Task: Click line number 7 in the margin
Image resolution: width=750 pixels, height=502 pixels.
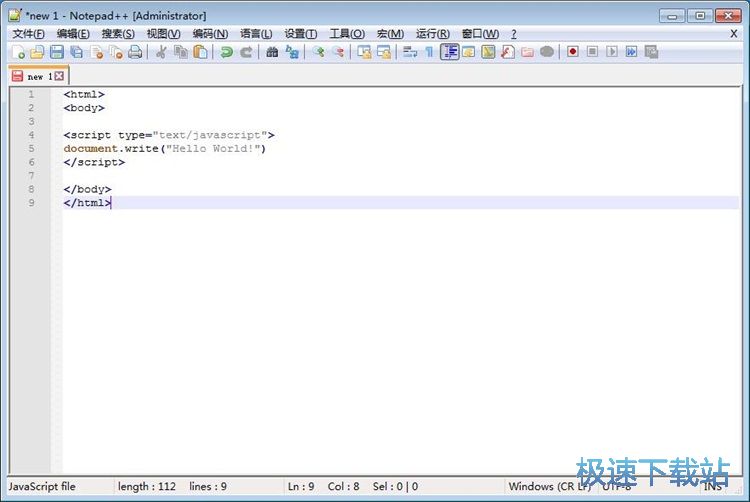Action: click(x=31, y=175)
